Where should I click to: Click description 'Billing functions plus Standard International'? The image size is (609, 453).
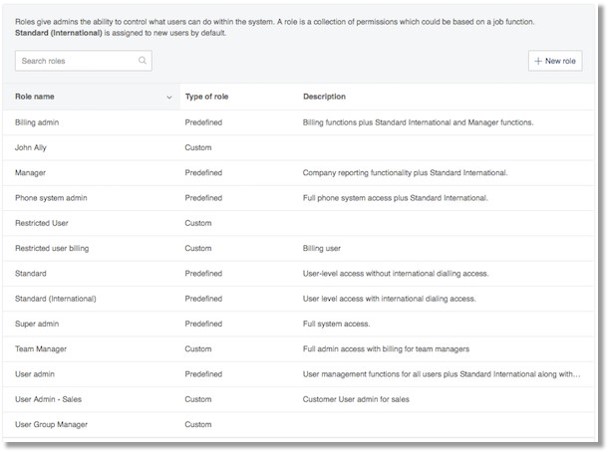click(x=418, y=122)
